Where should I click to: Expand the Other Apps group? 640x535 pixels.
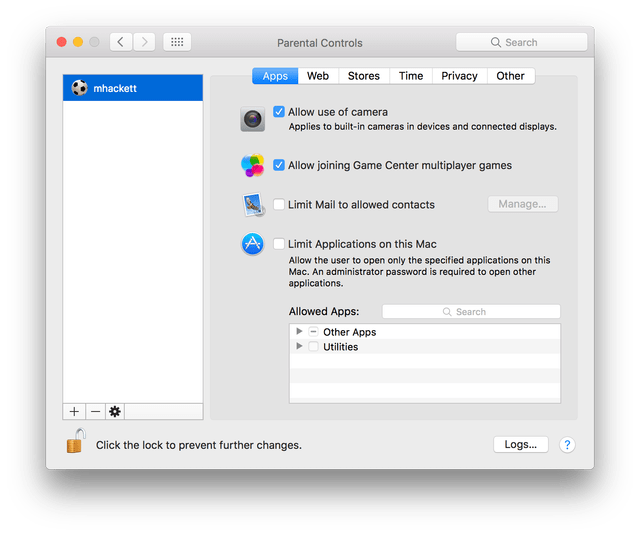coord(299,331)
